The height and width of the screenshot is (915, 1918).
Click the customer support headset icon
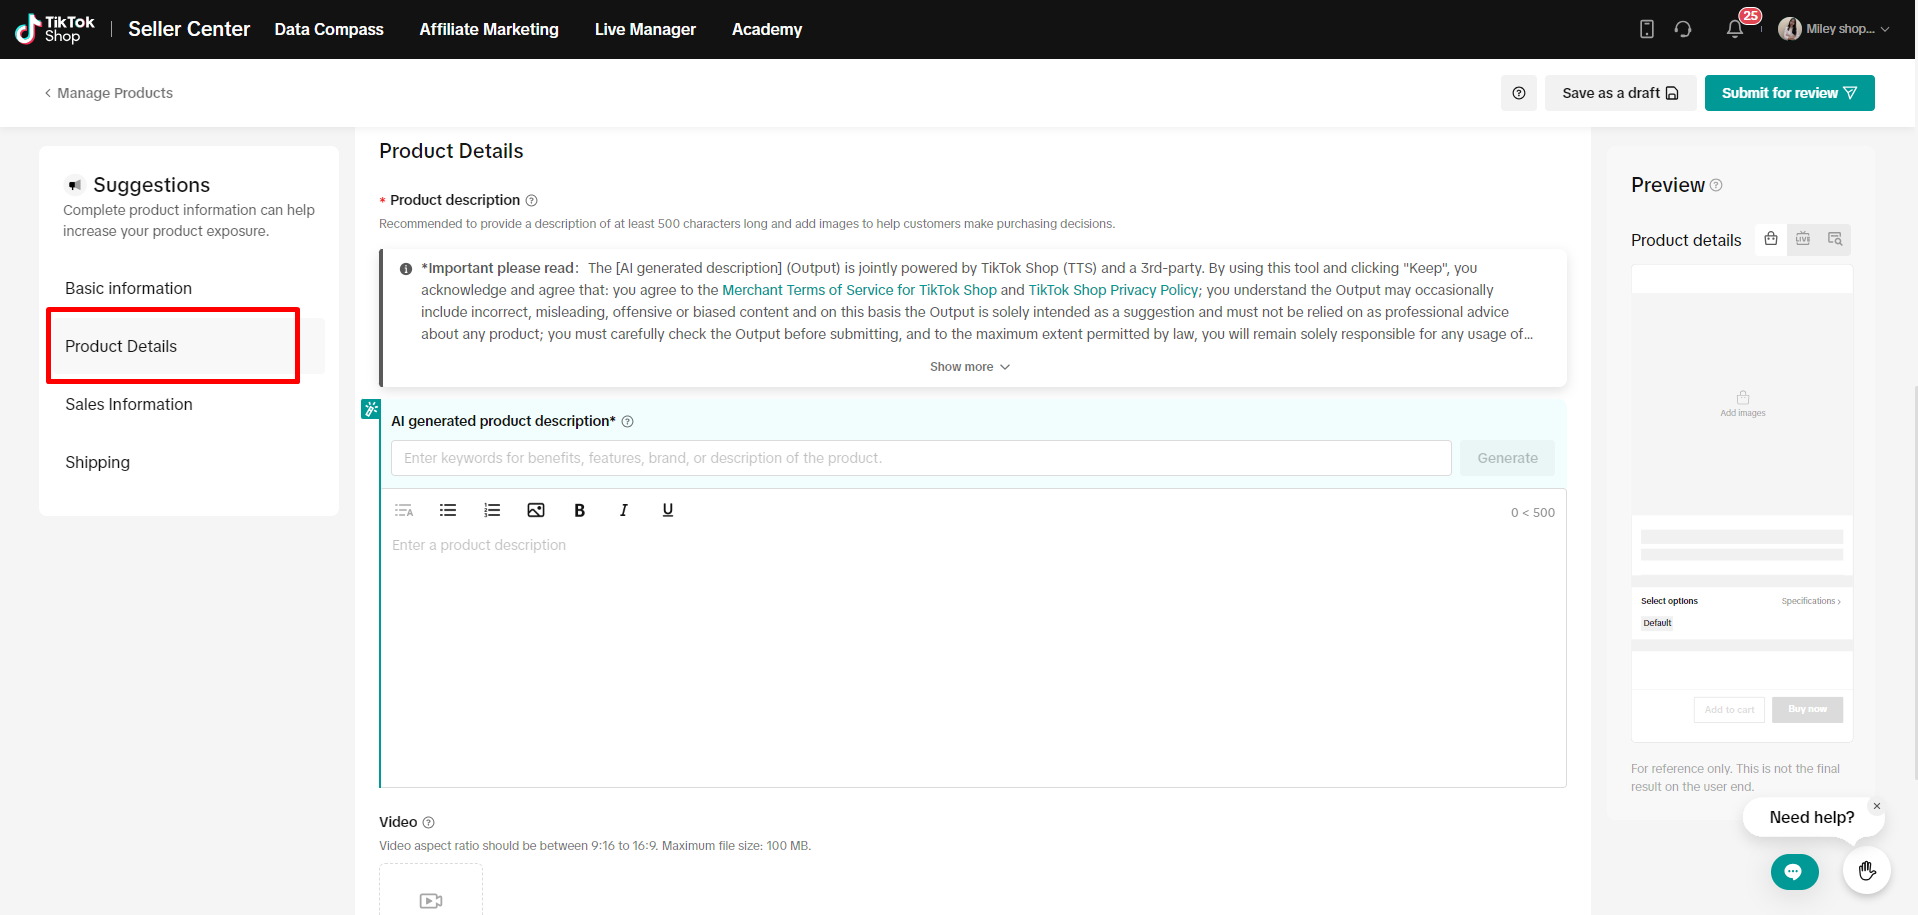(x=1683, y=29)
